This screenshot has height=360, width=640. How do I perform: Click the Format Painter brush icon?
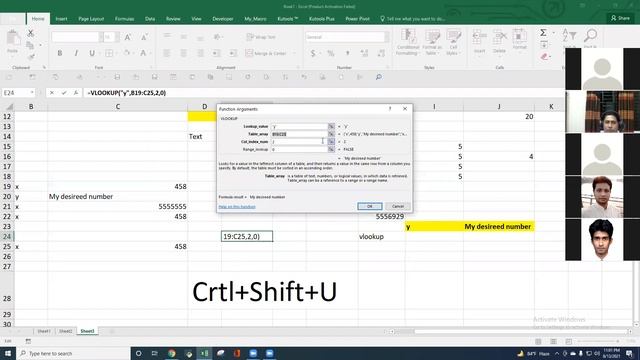point(31,57)
